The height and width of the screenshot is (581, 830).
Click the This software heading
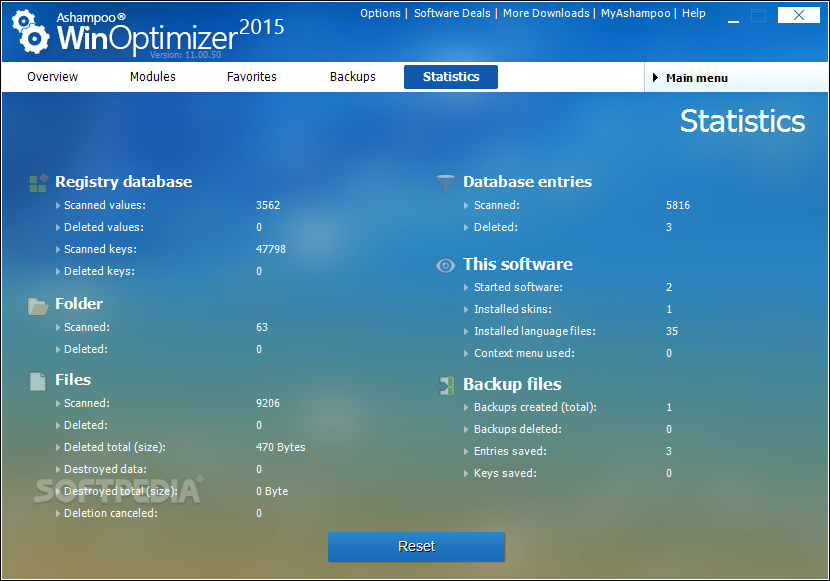518,264
